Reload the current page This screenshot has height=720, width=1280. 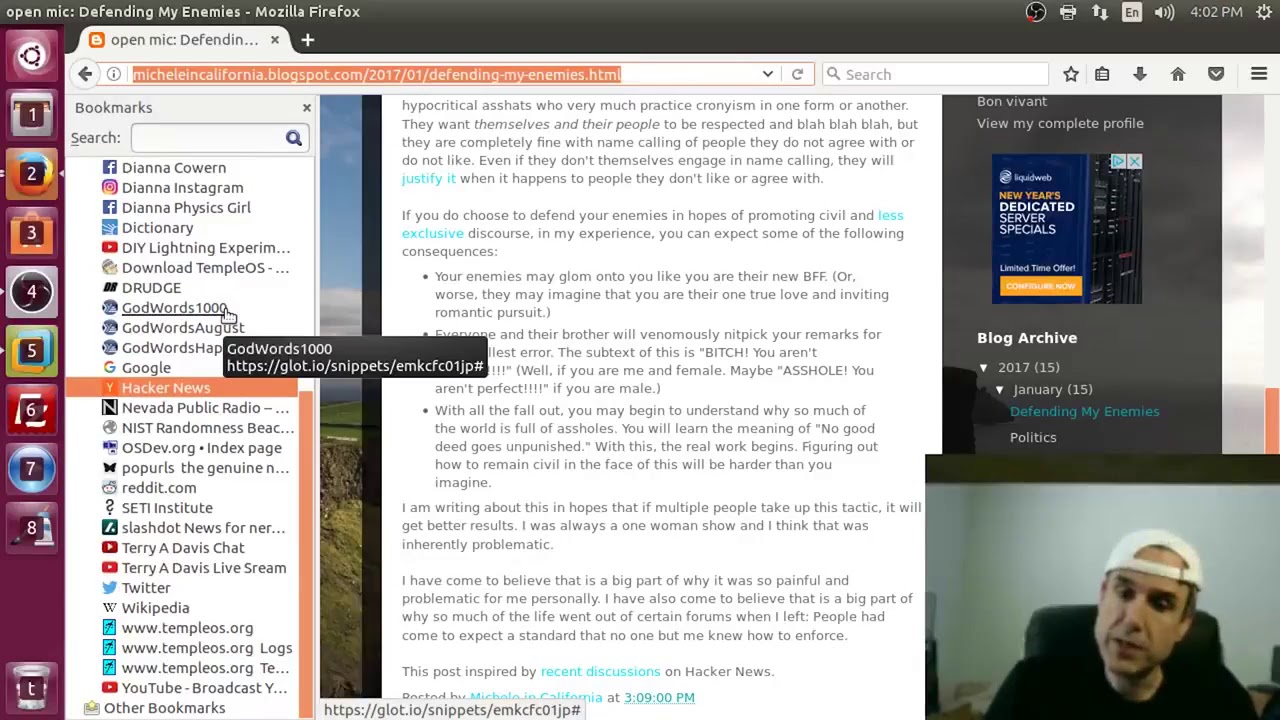(x=797, y=74)
